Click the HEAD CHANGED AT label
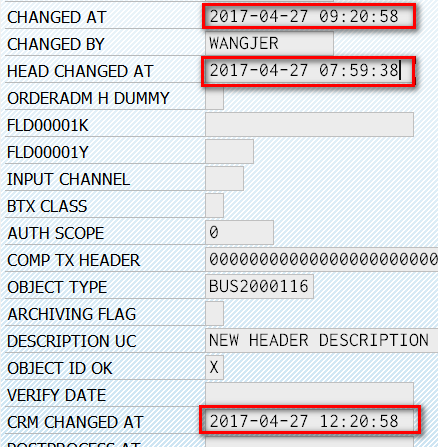This screenshot has width=438, height=447. click(x=80, y=71)
